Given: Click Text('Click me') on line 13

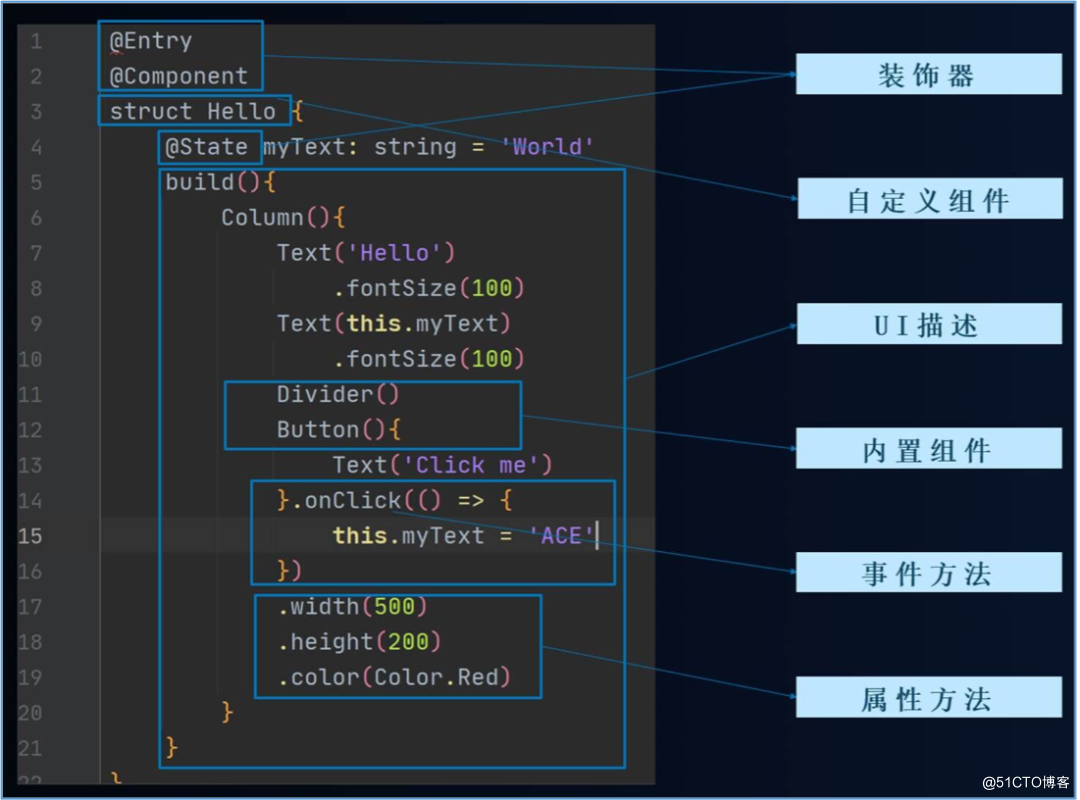Looking at the screenshot, I should click(442, 465).
